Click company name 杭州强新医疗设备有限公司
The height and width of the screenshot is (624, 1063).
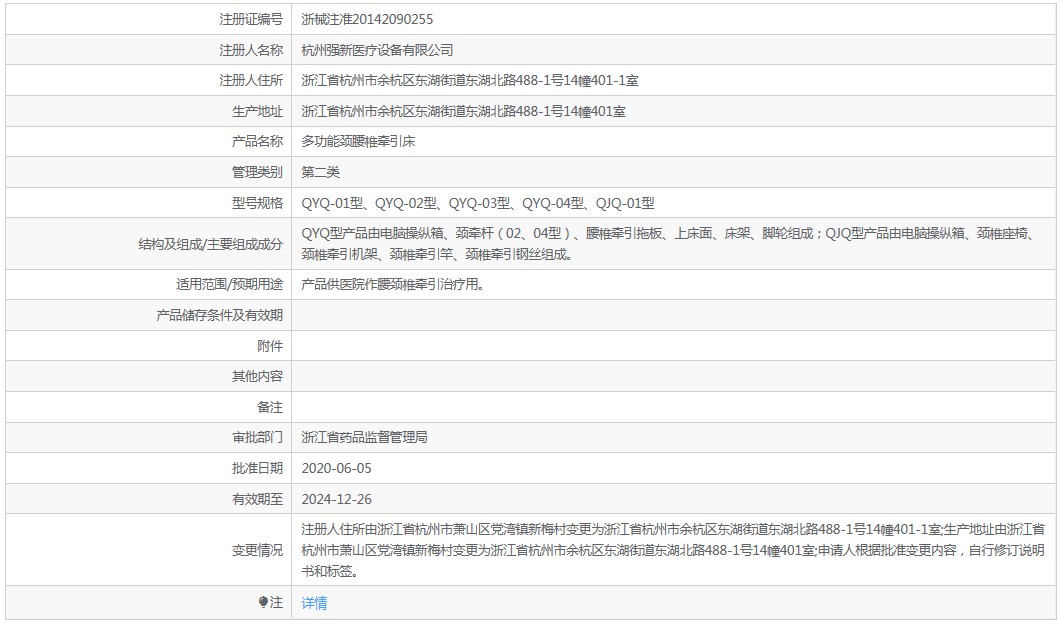click(377, 50)
